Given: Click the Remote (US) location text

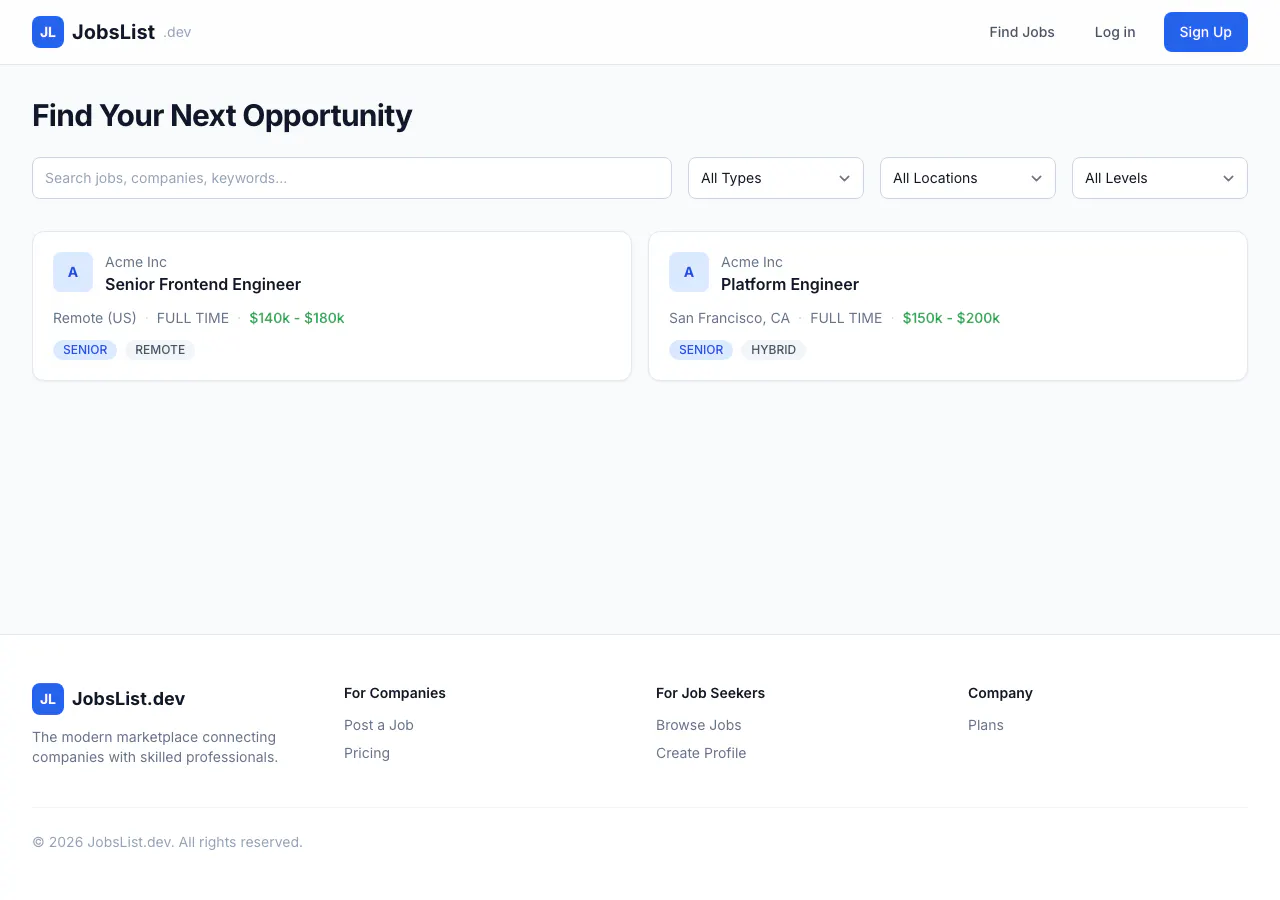Looking at the screenshot, I should [95, 318].
